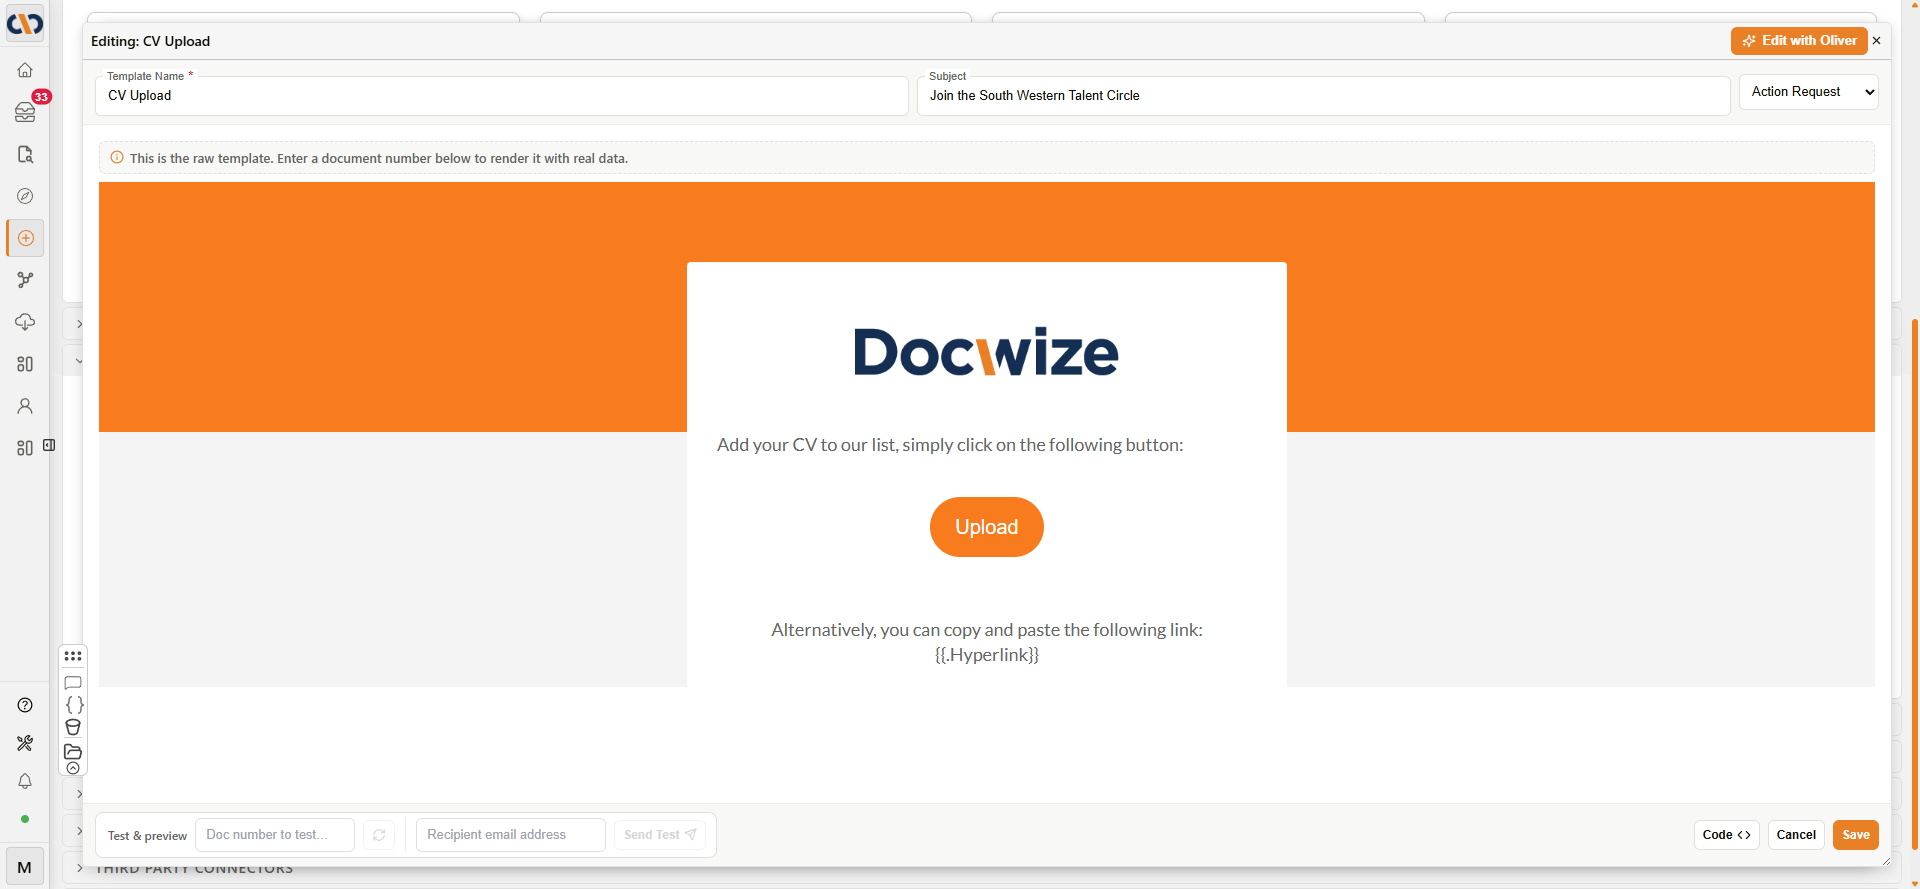The width and height of the screenshot is (1920, 889).
Task: Open the folder icon in floating toolbar
Action: [73, 751]
